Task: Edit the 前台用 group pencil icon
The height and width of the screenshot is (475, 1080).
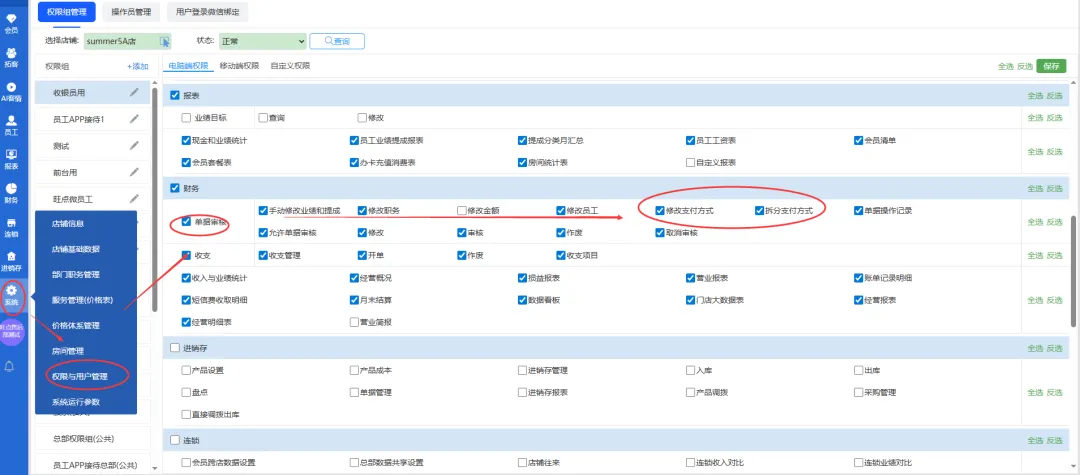Action: tap(134, 172)
